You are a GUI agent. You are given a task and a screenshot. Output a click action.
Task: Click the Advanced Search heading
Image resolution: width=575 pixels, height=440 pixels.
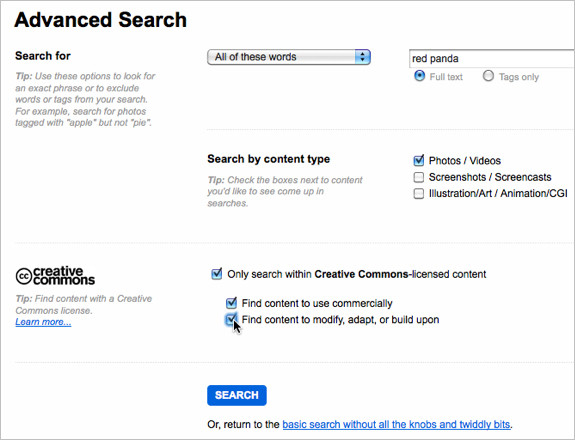(100, 20)
